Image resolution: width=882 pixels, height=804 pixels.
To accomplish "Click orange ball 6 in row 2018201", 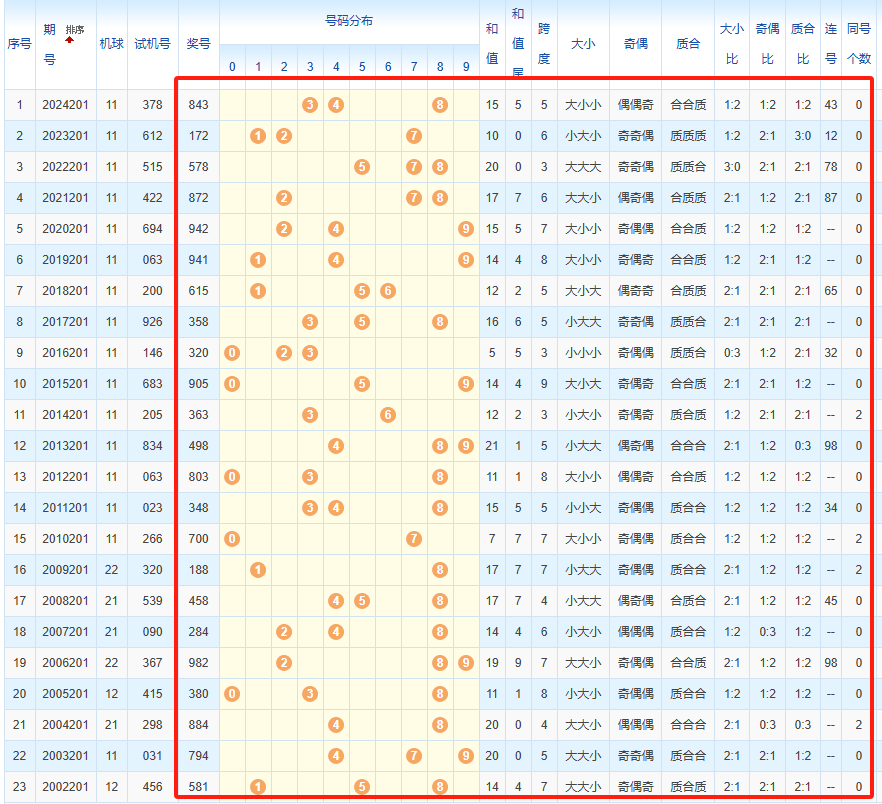I will [388, 291].
